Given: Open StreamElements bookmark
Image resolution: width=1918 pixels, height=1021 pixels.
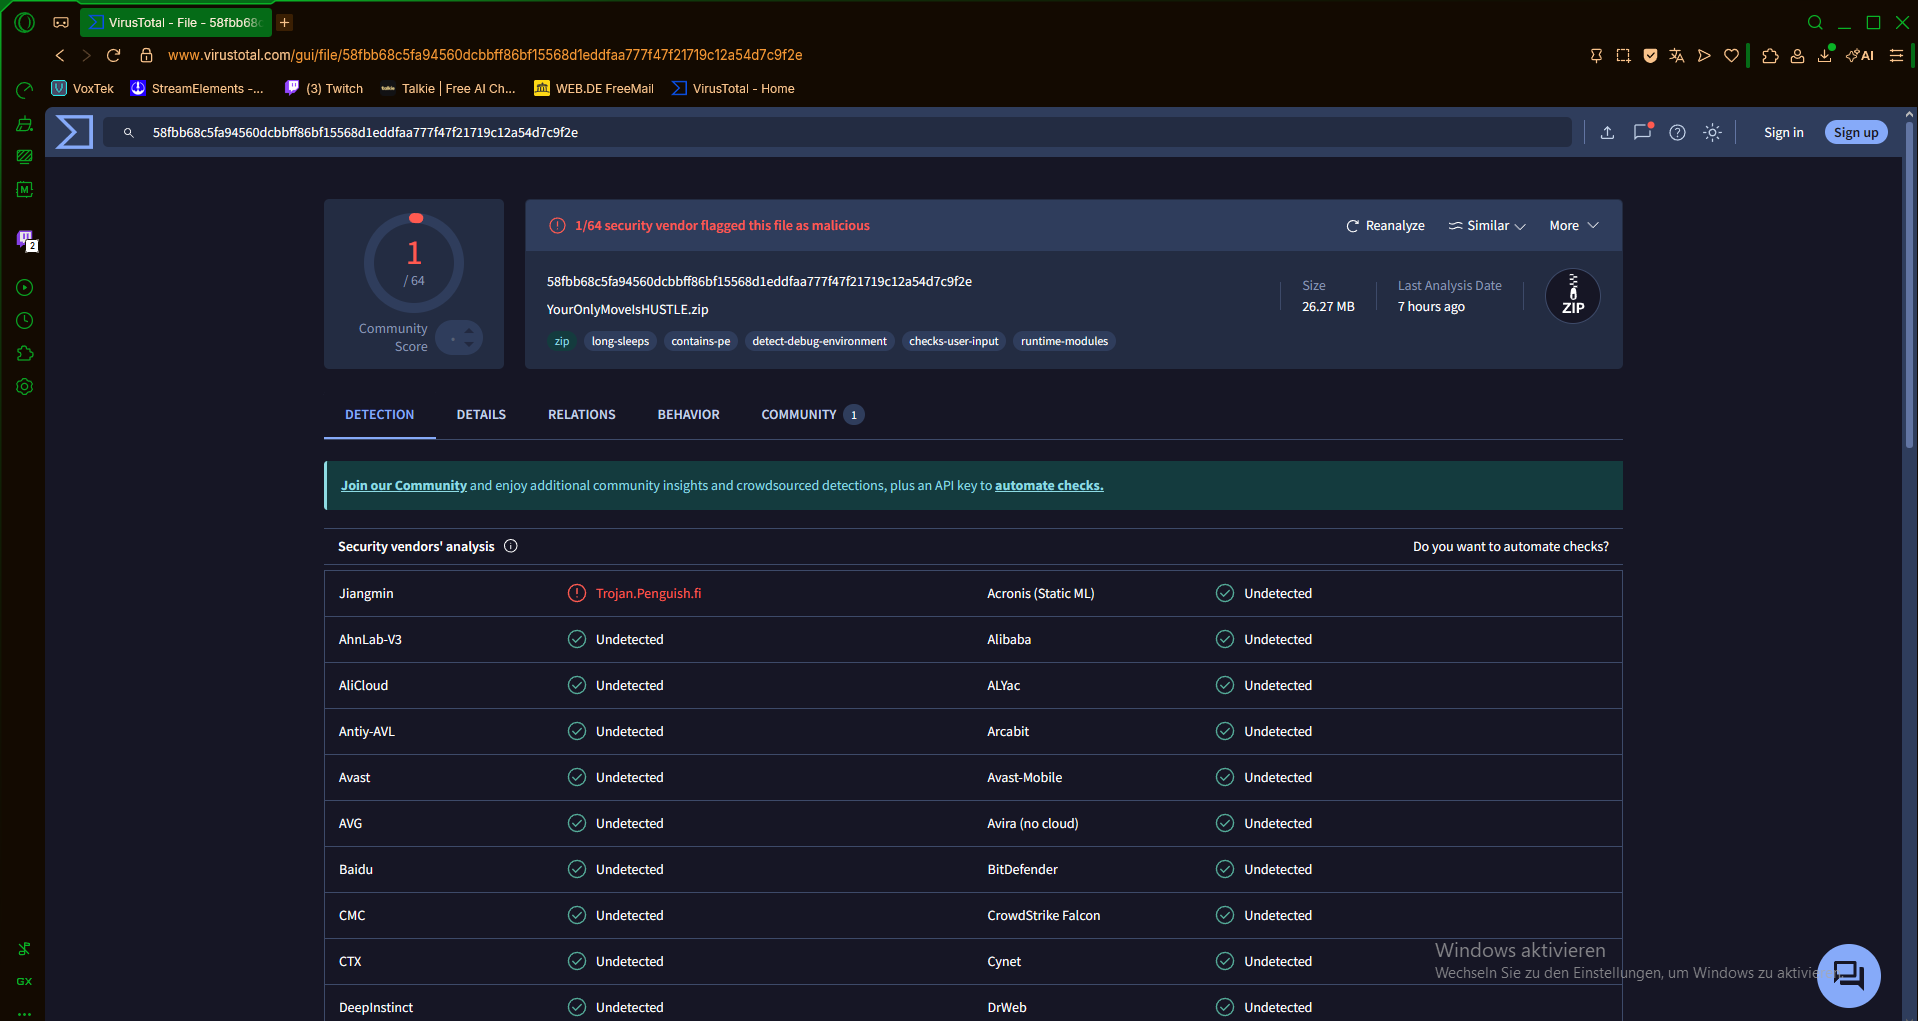Looking at the screenshot, I should click(197, 89).
